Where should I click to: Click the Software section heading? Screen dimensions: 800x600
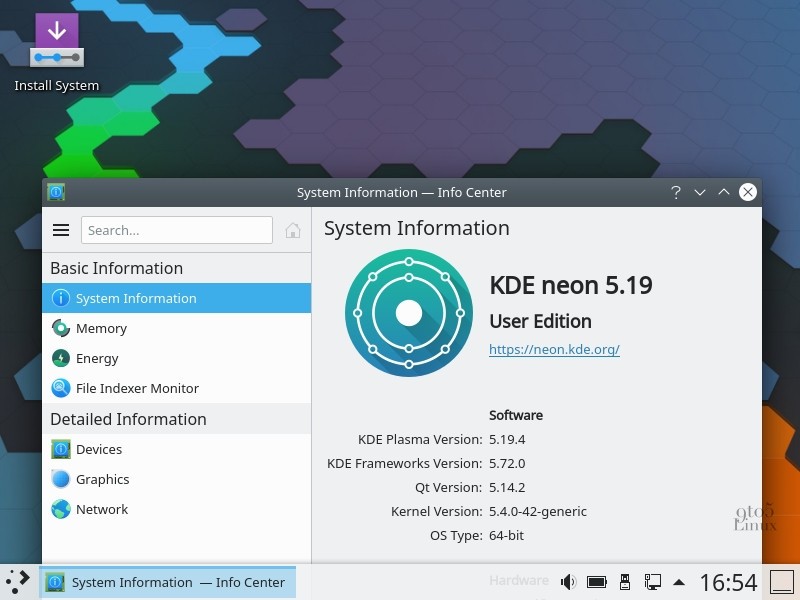tap(516, 415)
